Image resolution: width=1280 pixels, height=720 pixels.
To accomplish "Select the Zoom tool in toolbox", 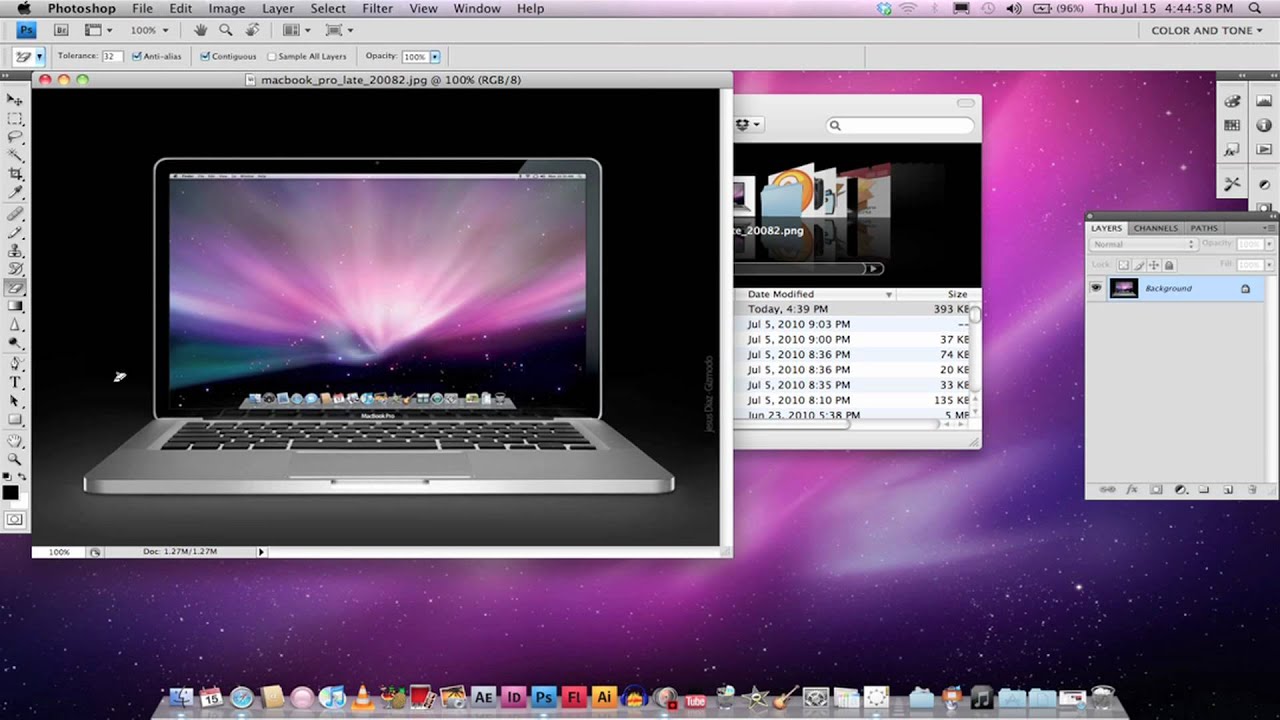I will 15,459.
